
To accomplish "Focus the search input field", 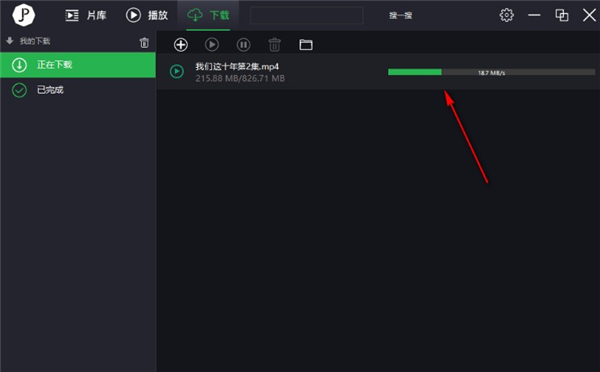I will [x=307, y=15].
